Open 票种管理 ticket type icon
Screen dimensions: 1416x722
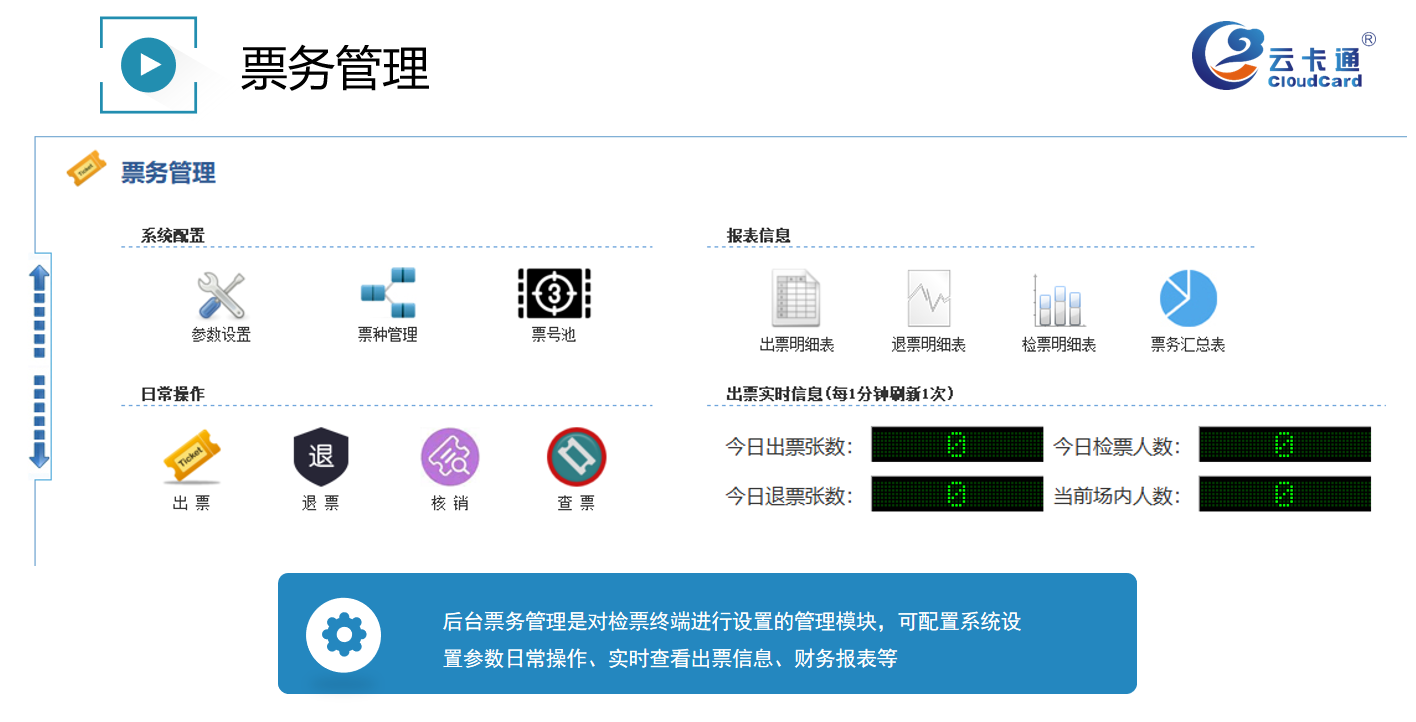(x=388, y=292)
